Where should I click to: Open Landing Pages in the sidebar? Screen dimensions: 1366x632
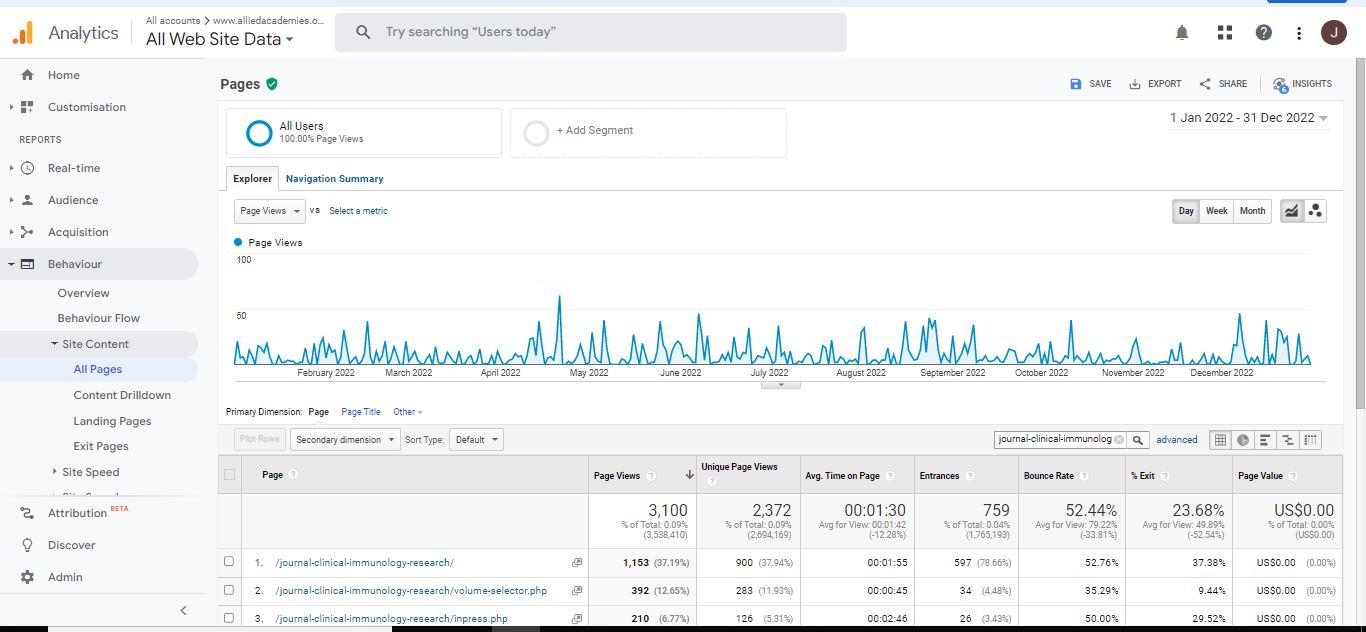pos(112,421)
